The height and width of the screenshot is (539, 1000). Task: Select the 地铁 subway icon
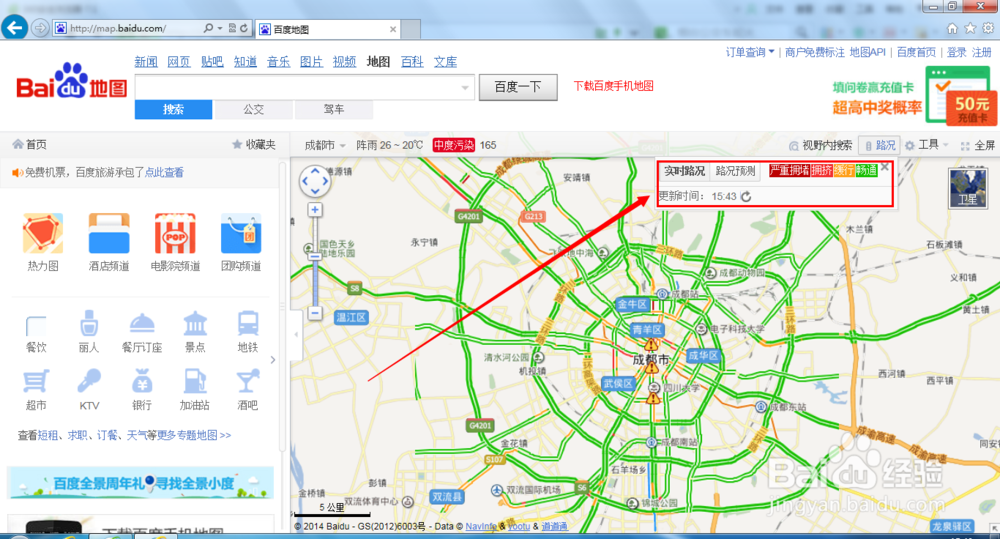(x=247, y=323)
